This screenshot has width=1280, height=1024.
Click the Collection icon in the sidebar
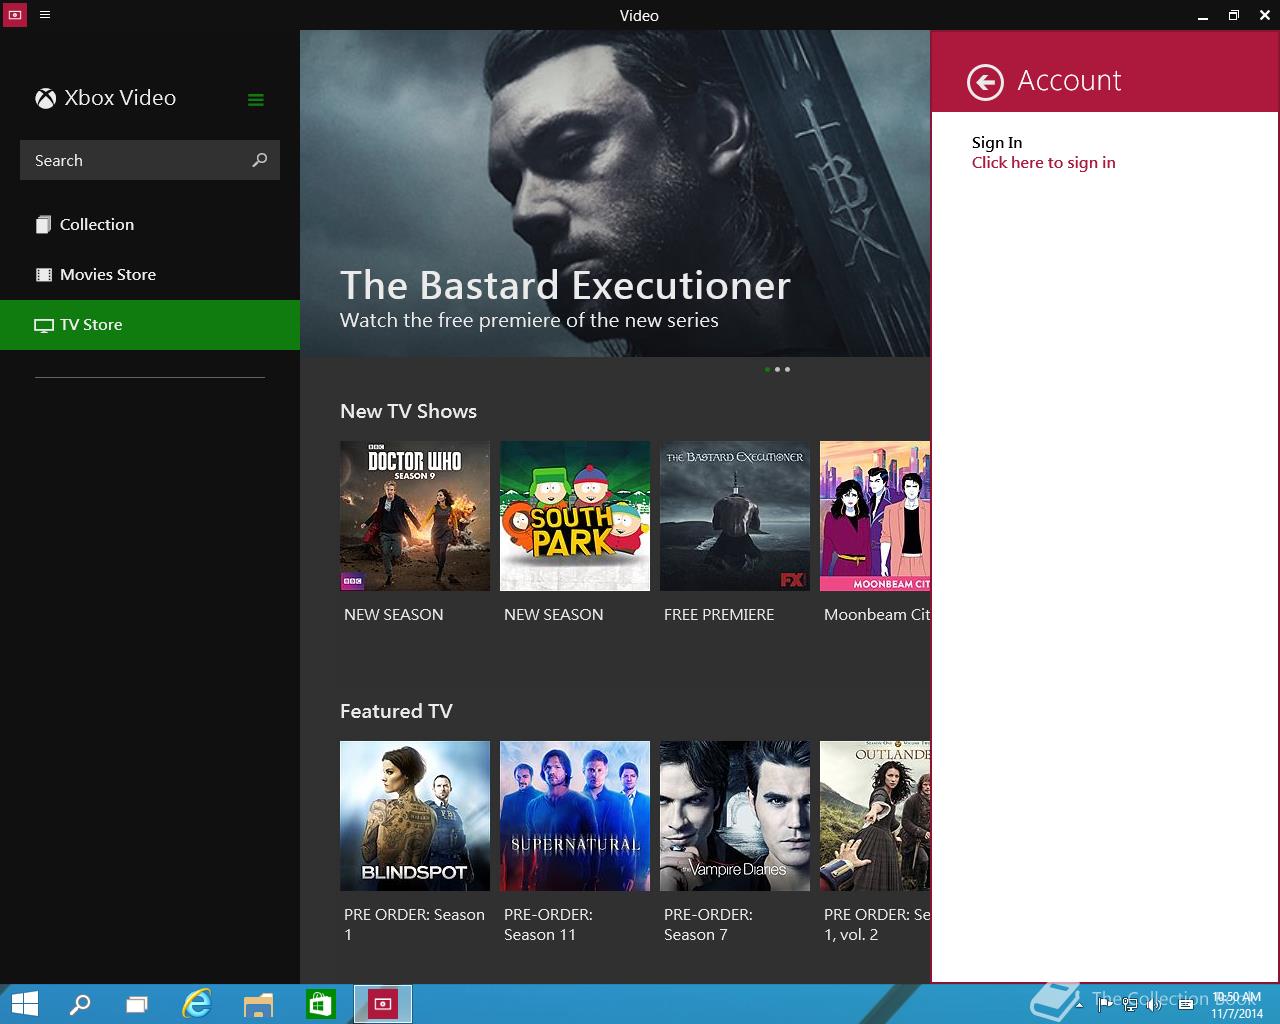pyautogui.click(x=44, y=225)
